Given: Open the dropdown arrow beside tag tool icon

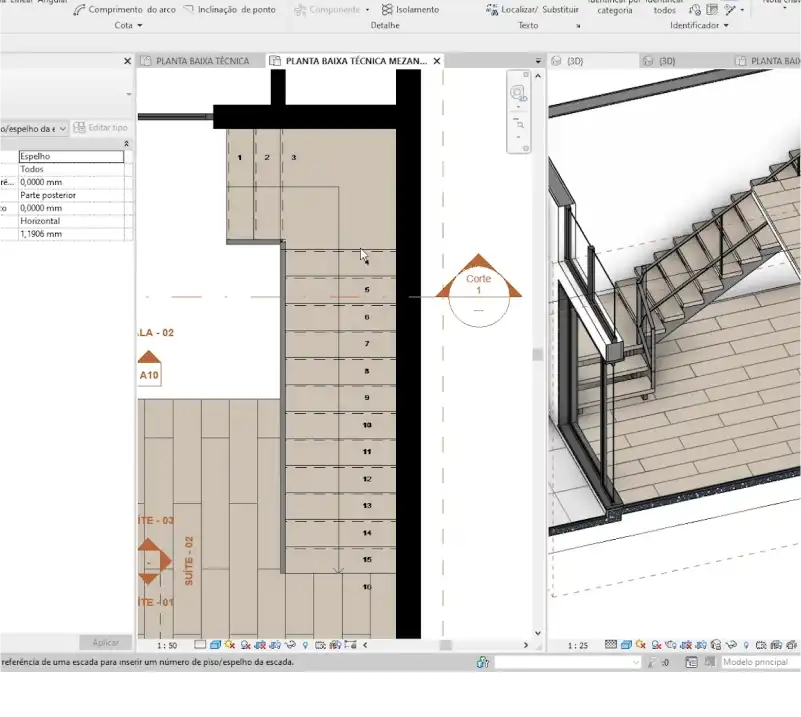Looking at the screenshot, I should pyautogui.click(x=742, y=10).
